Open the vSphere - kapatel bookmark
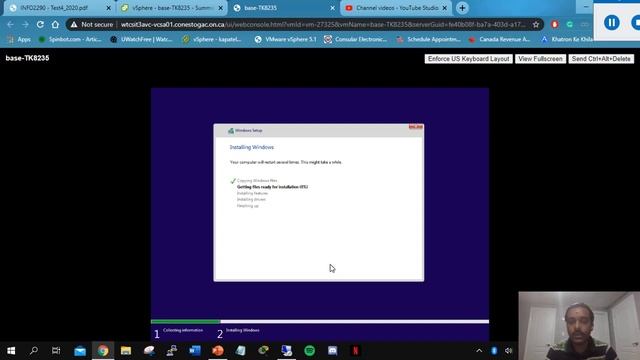The height and width of the screenshot is (360, 640). tap(212, 39)
